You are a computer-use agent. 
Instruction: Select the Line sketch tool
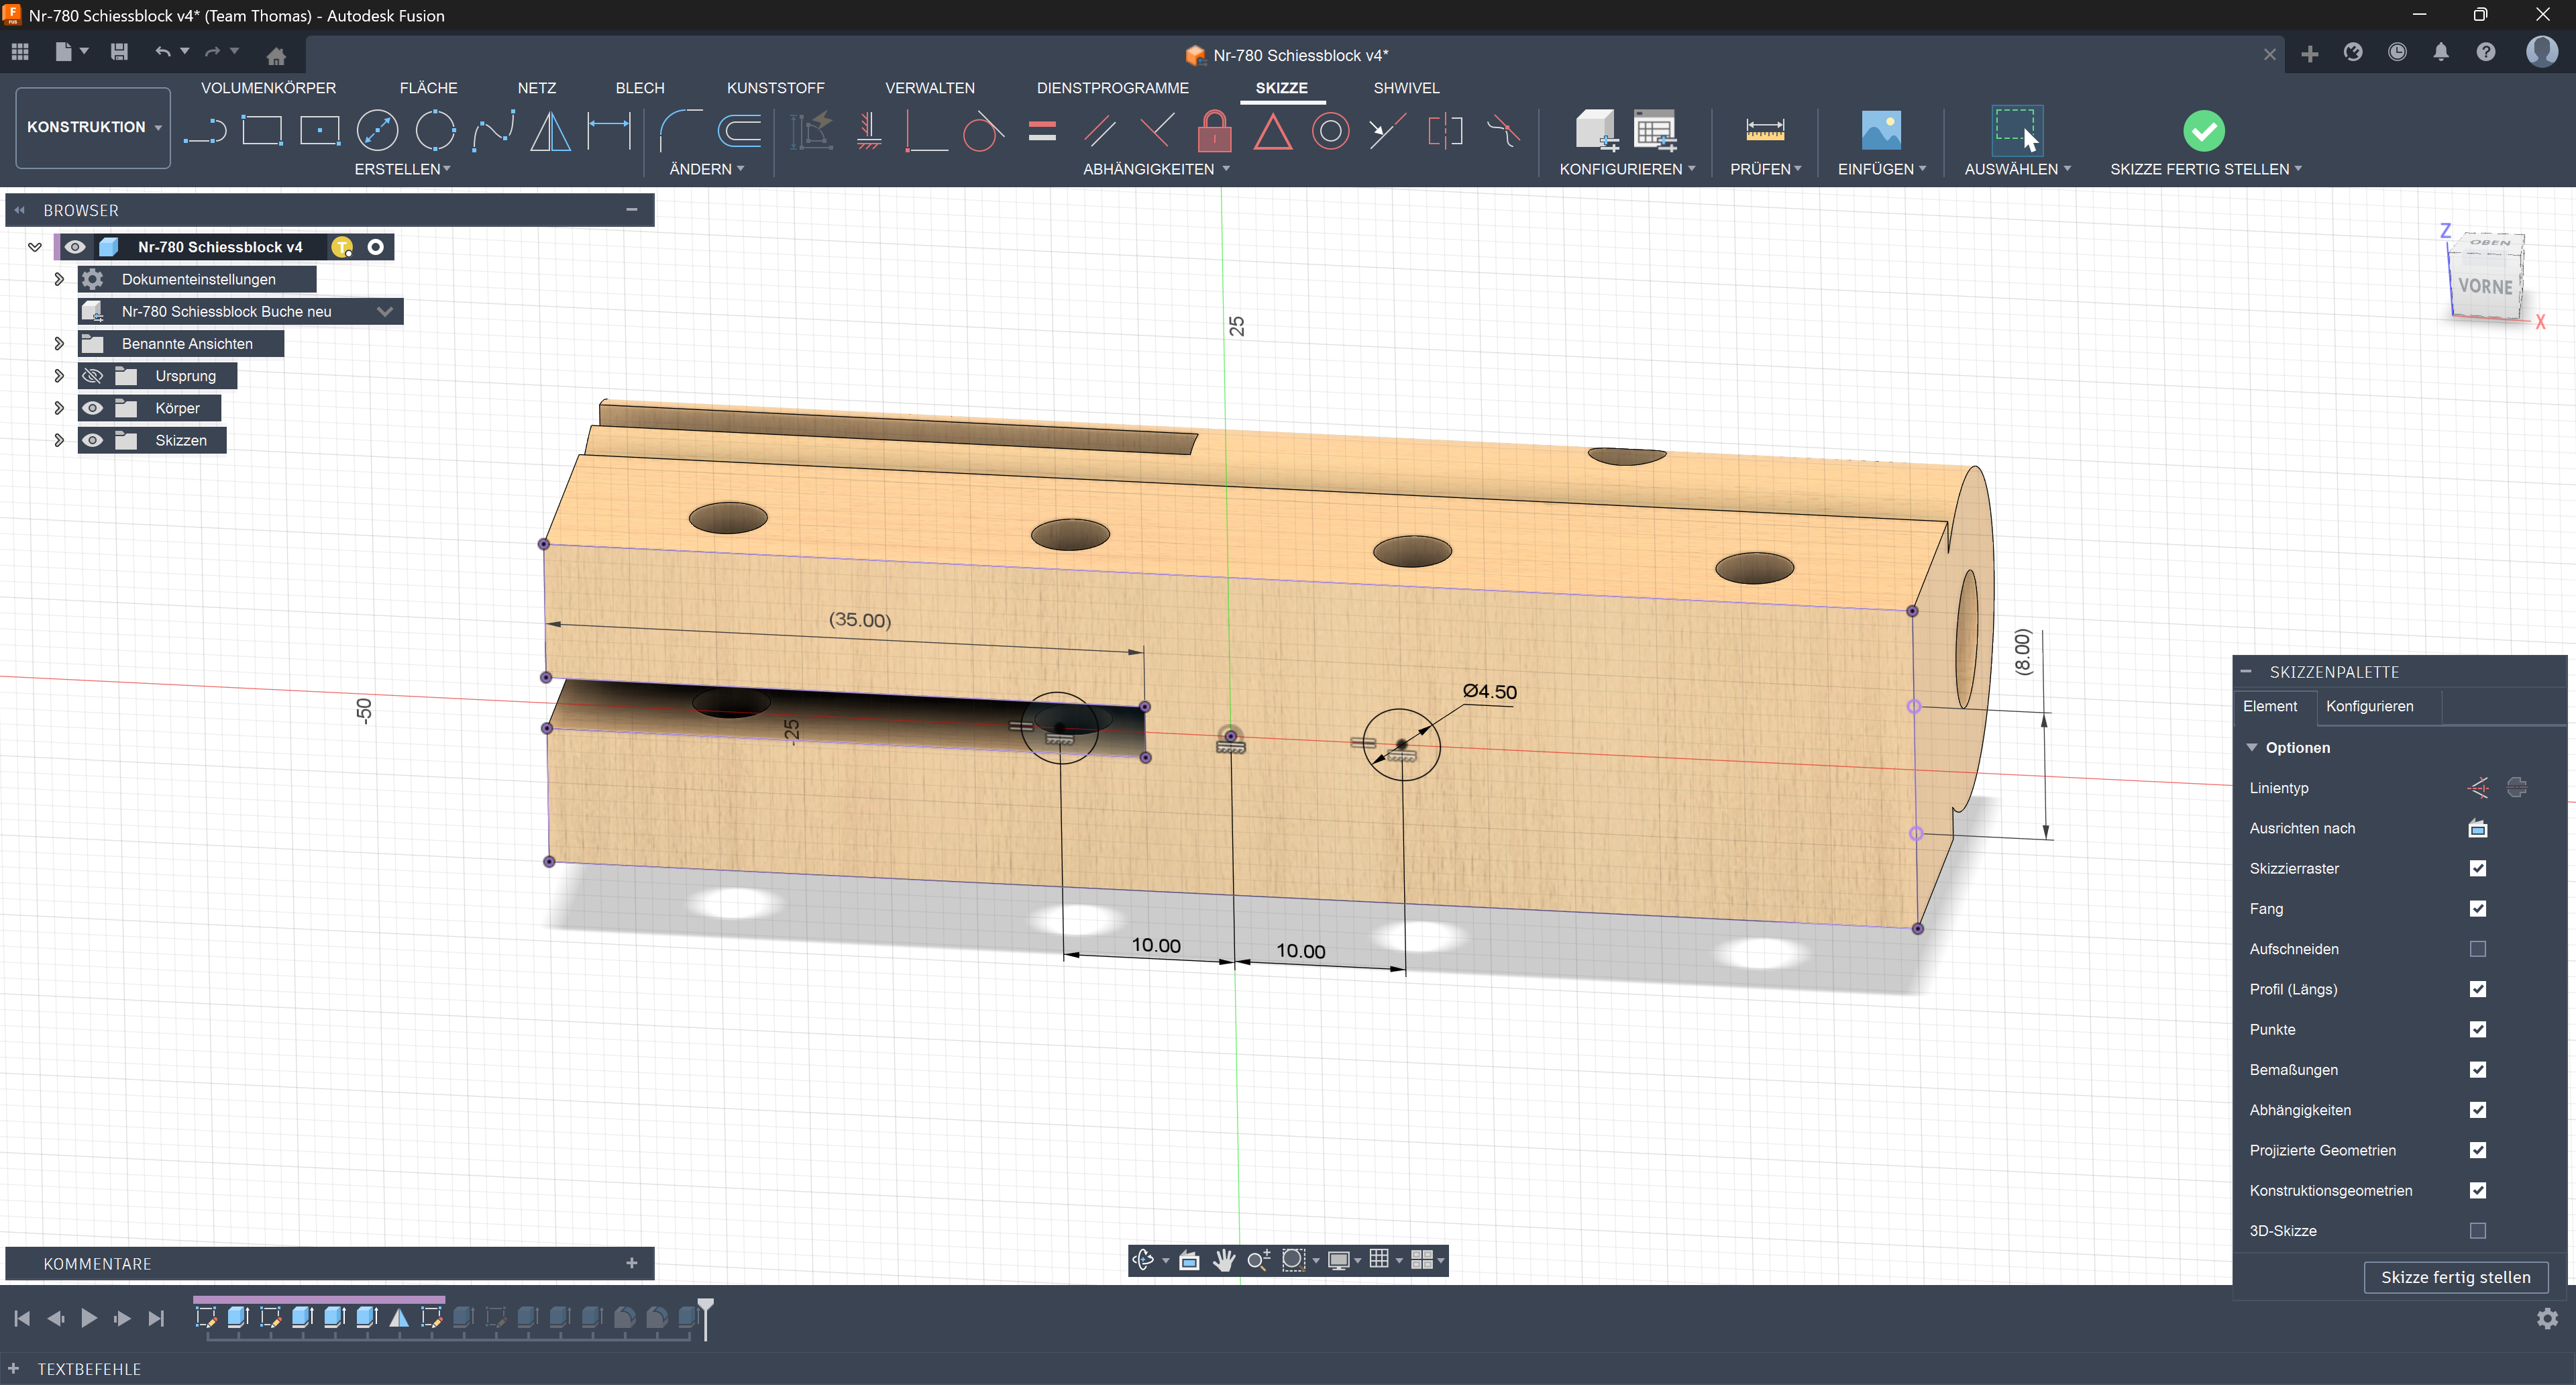point(205,131)
